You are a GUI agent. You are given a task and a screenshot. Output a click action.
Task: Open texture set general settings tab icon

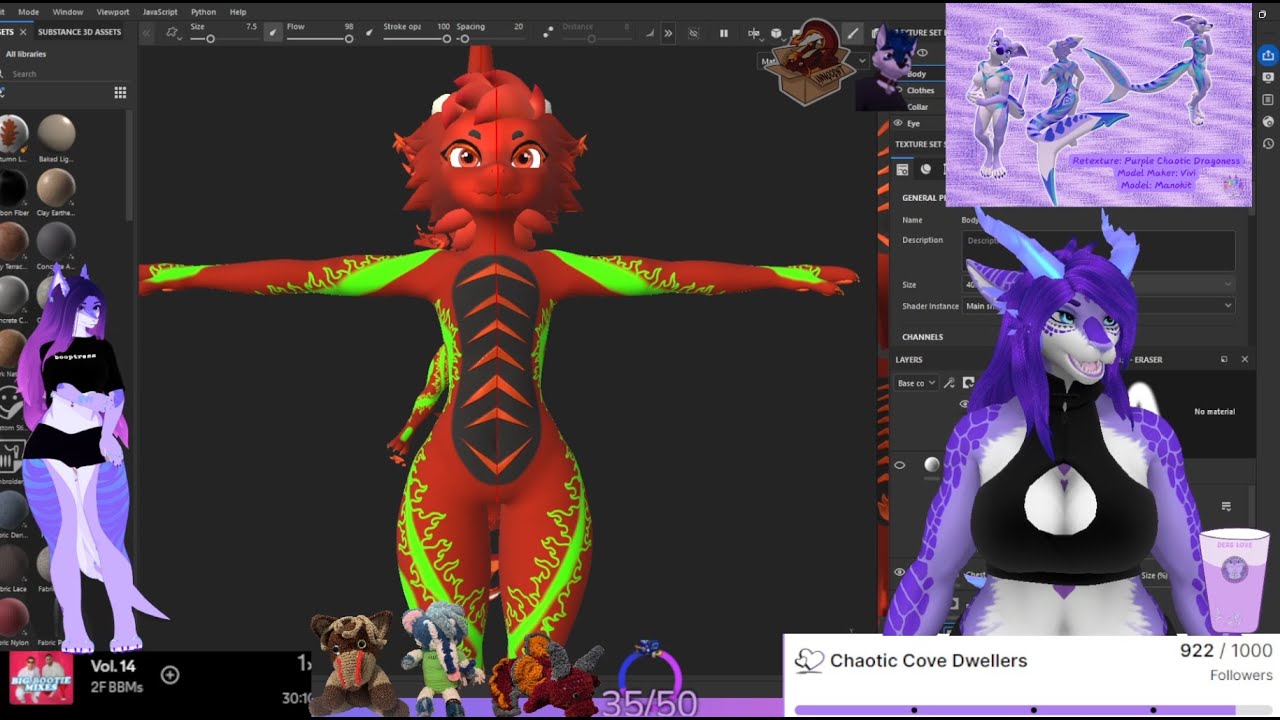(x=903, y=169)
